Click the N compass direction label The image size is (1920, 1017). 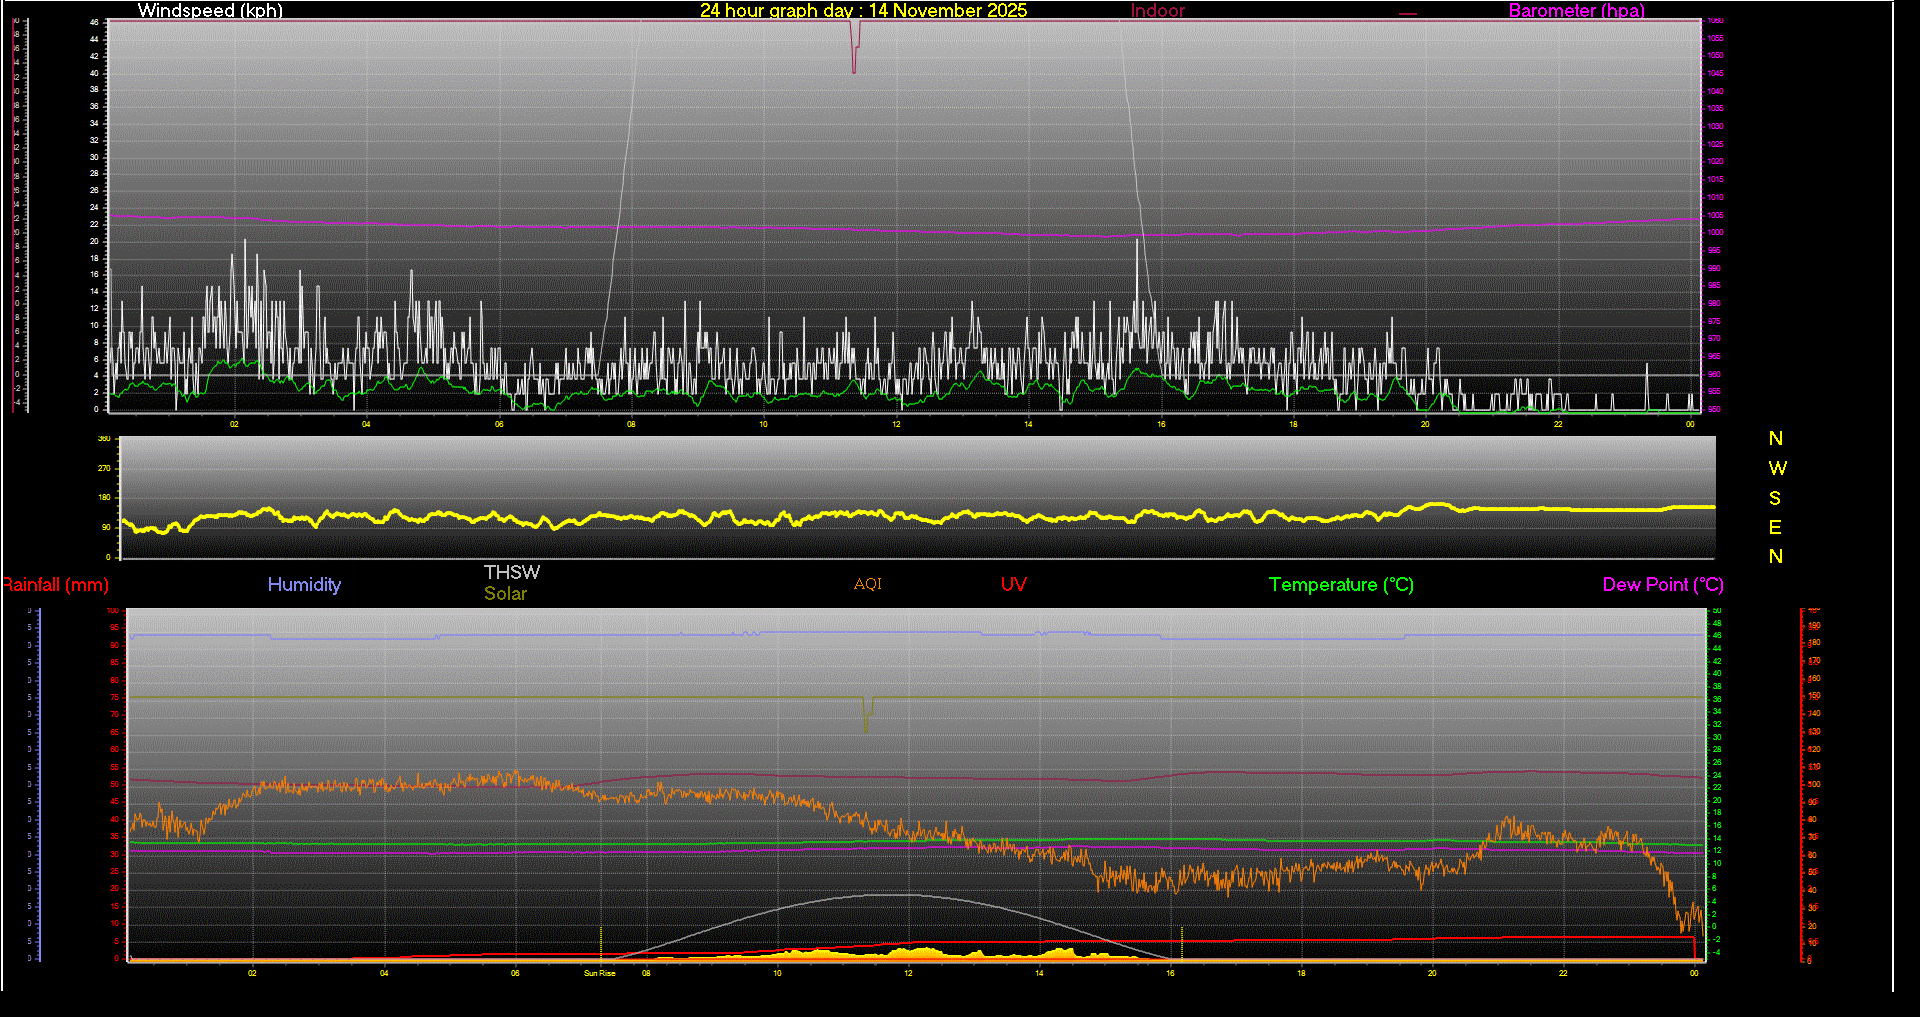click(1777, 438)
